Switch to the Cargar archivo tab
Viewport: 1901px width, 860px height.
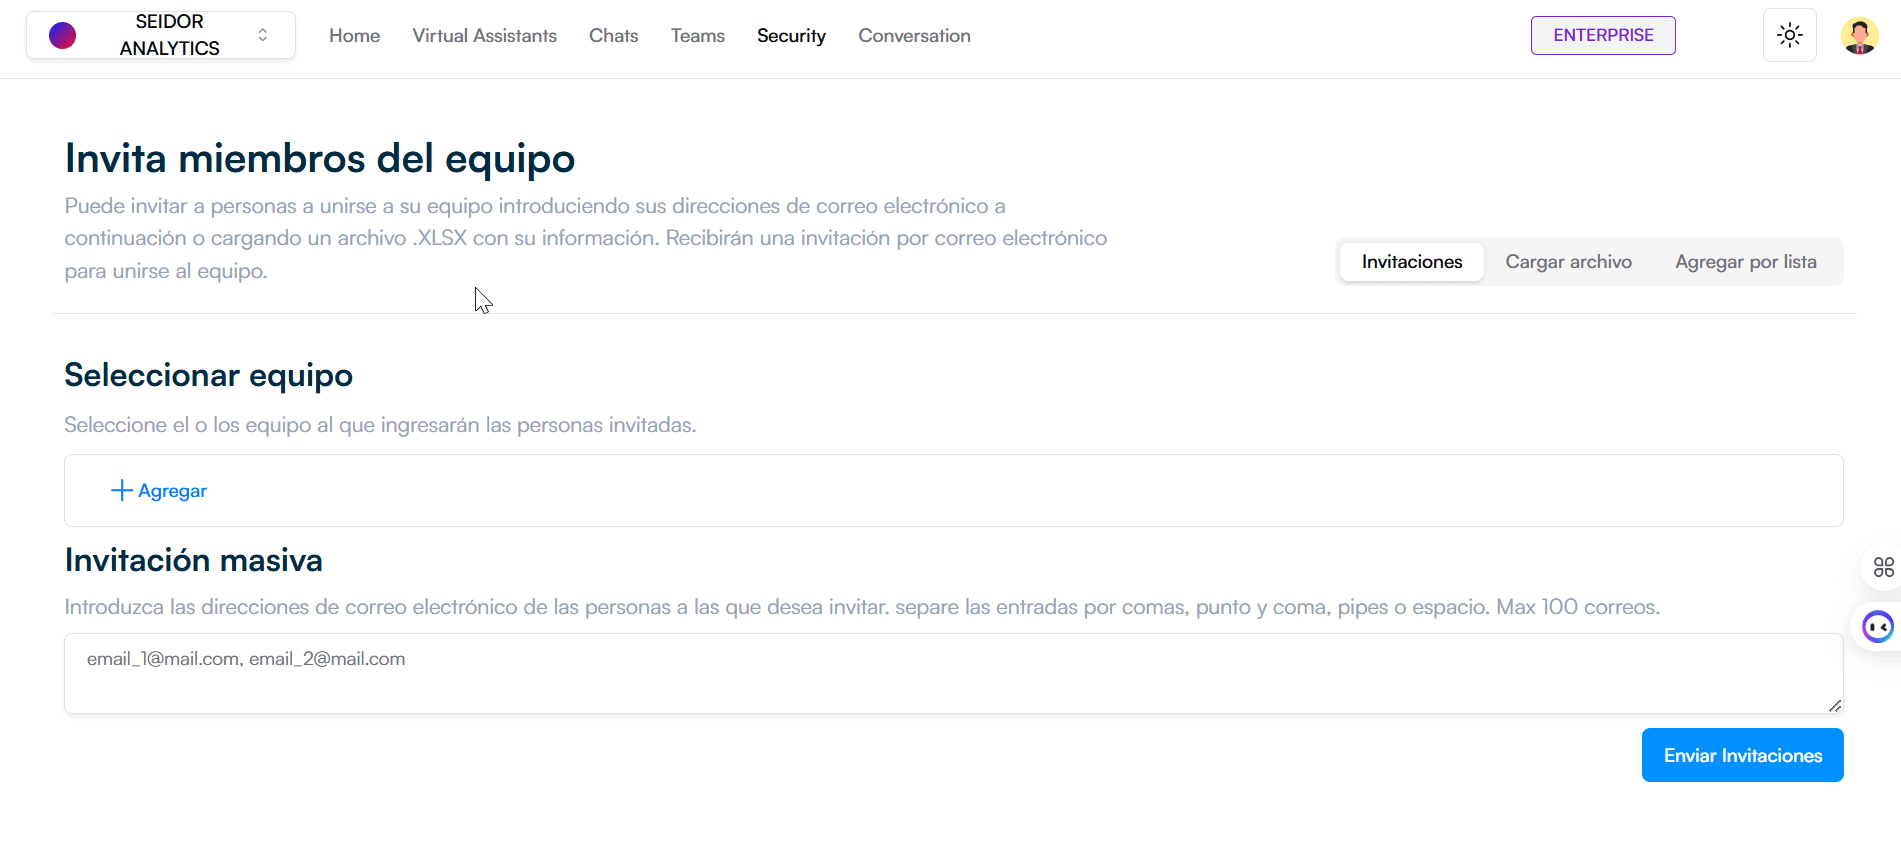pyautogui.click(x=1568, y=262)
